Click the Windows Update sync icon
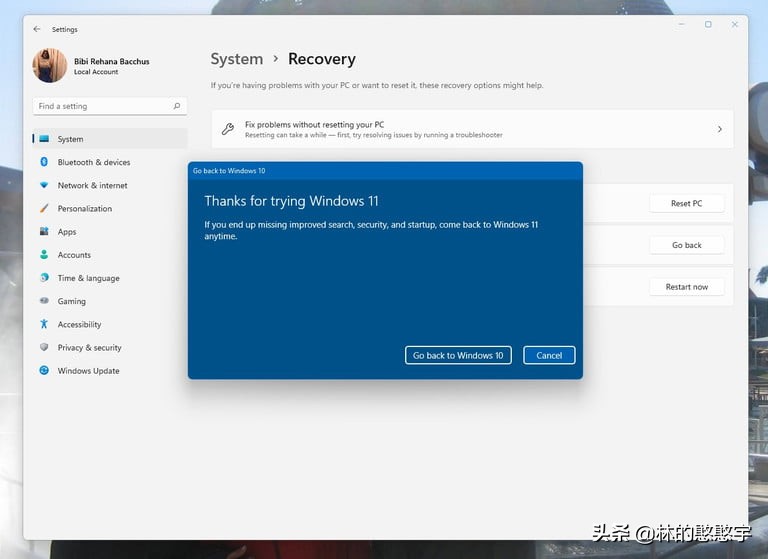Screen dimensions: 768x559 click(44, 370)
